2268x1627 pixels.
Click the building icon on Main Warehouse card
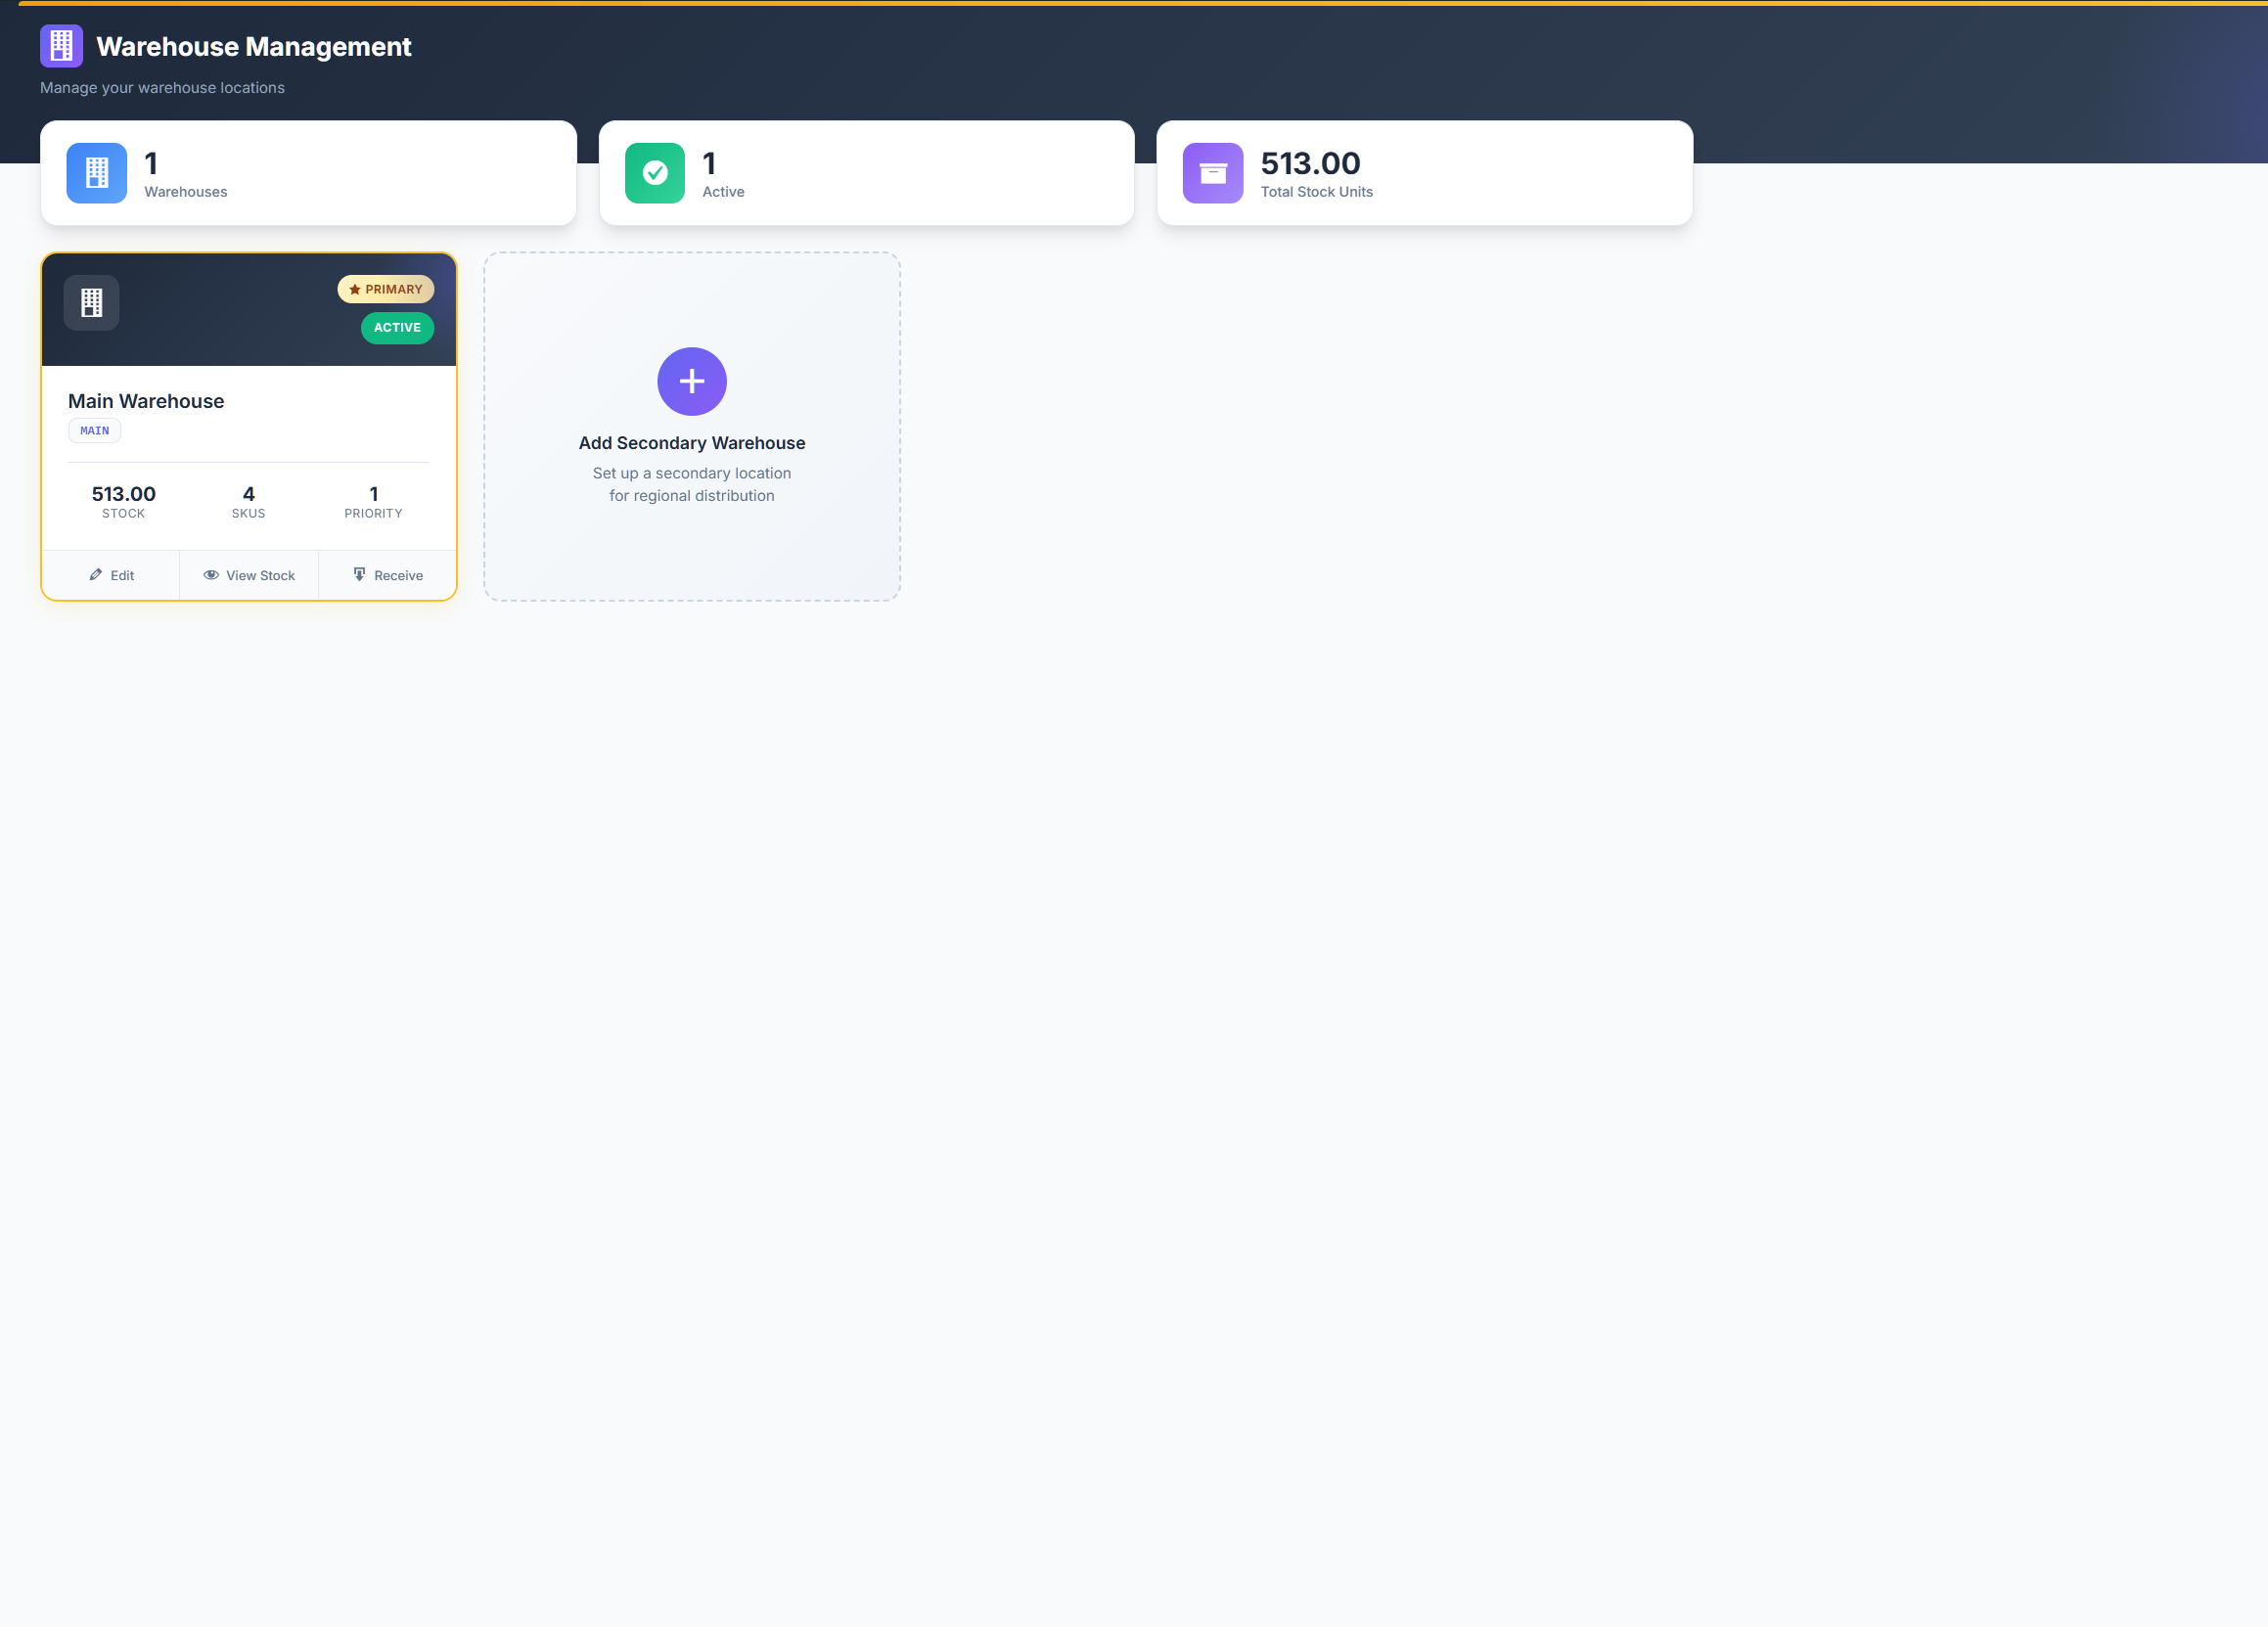92,302
